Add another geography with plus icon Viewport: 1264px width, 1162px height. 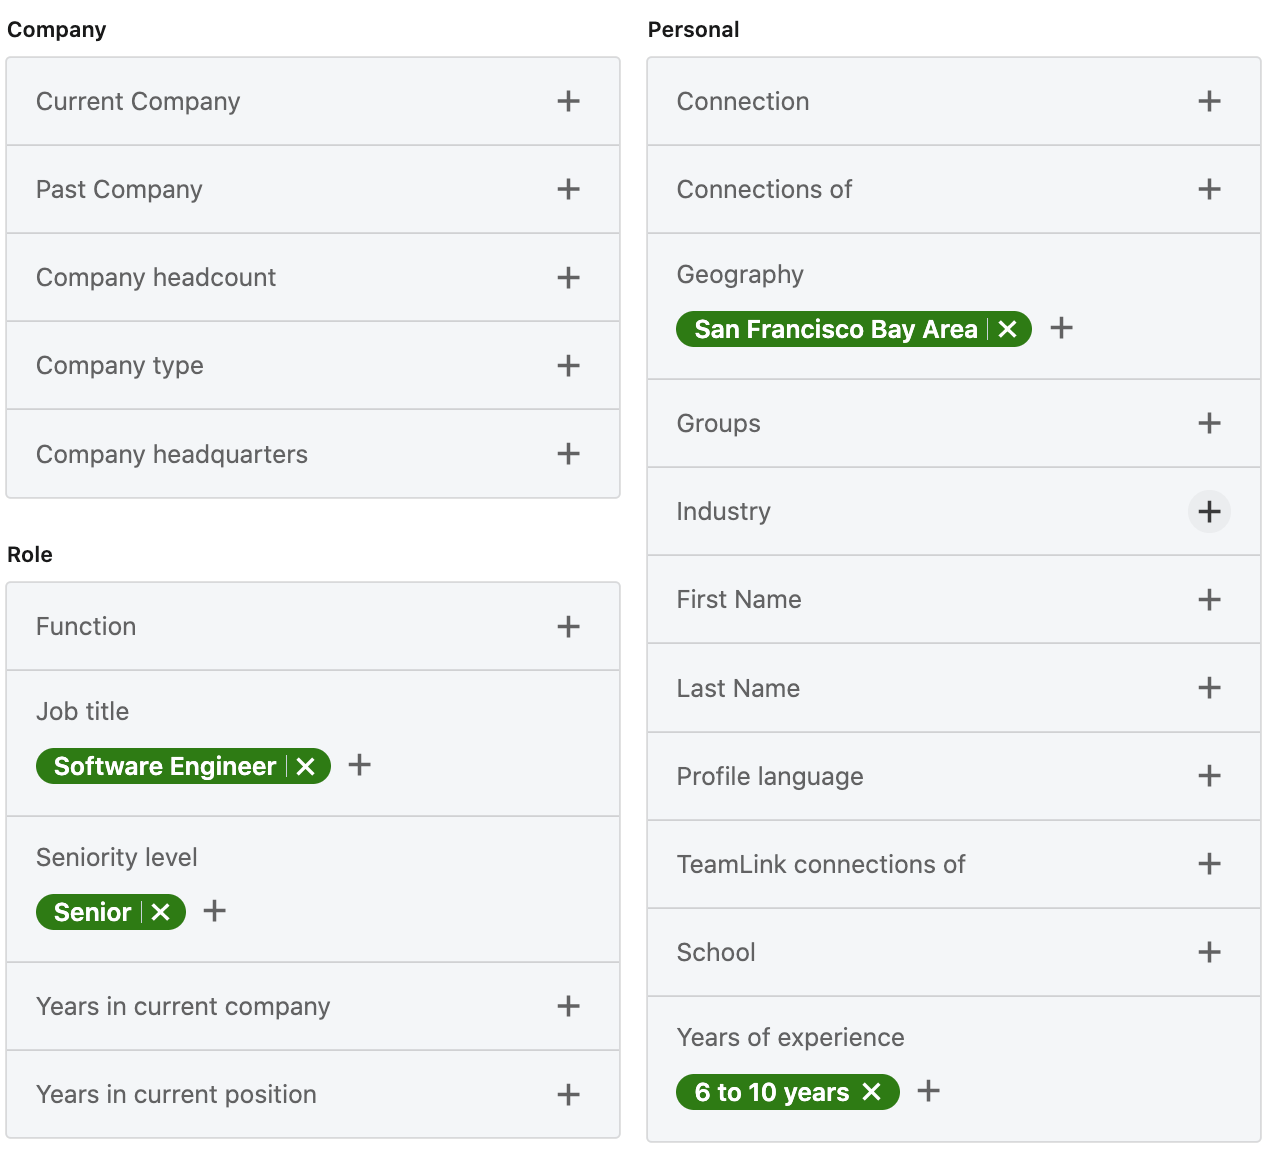[x=1061, y=328]
